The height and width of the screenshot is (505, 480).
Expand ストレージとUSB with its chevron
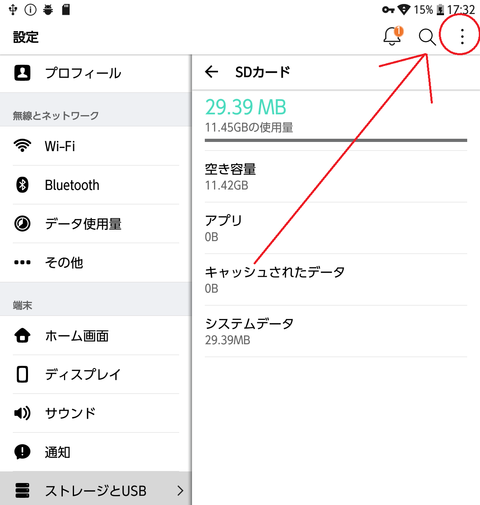point(180,490)
